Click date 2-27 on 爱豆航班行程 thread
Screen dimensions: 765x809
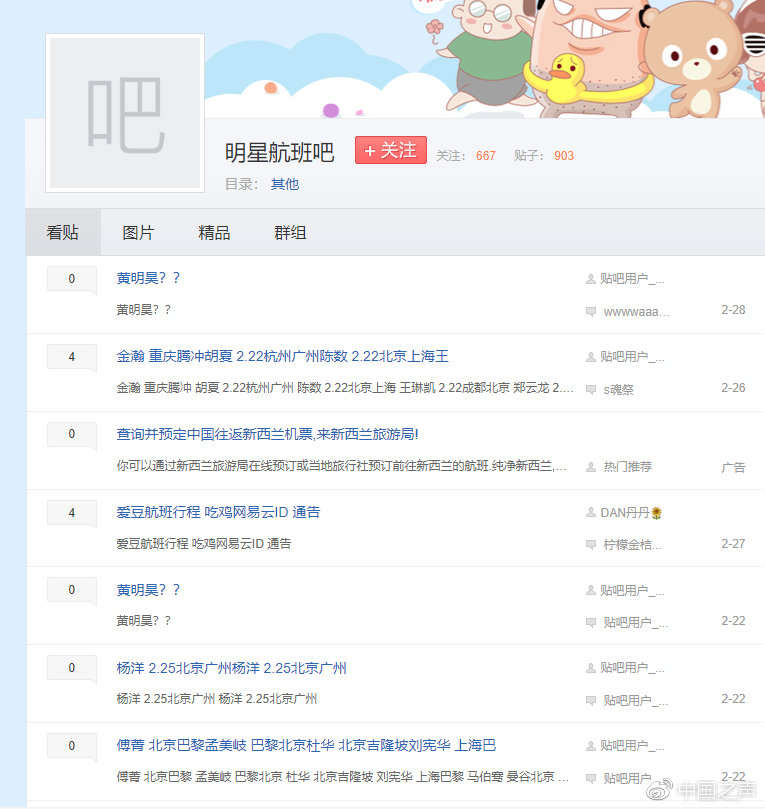[x=733, y=544]
